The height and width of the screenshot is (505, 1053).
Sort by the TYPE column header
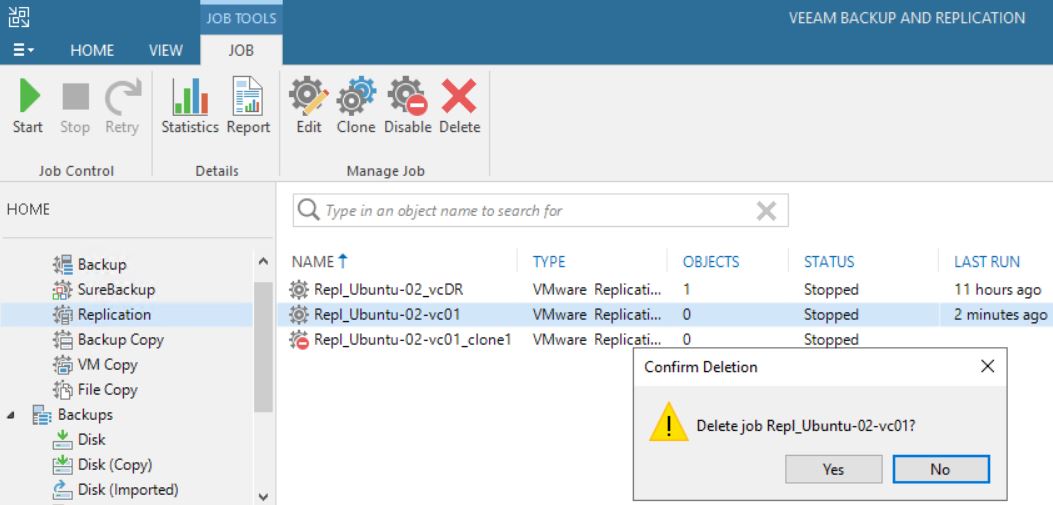(549, 262)
